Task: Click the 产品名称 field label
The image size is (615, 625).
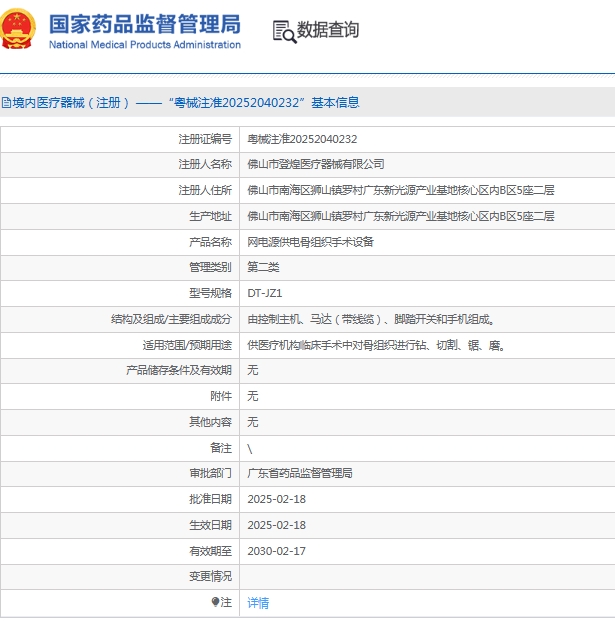Action: point(210,242)
